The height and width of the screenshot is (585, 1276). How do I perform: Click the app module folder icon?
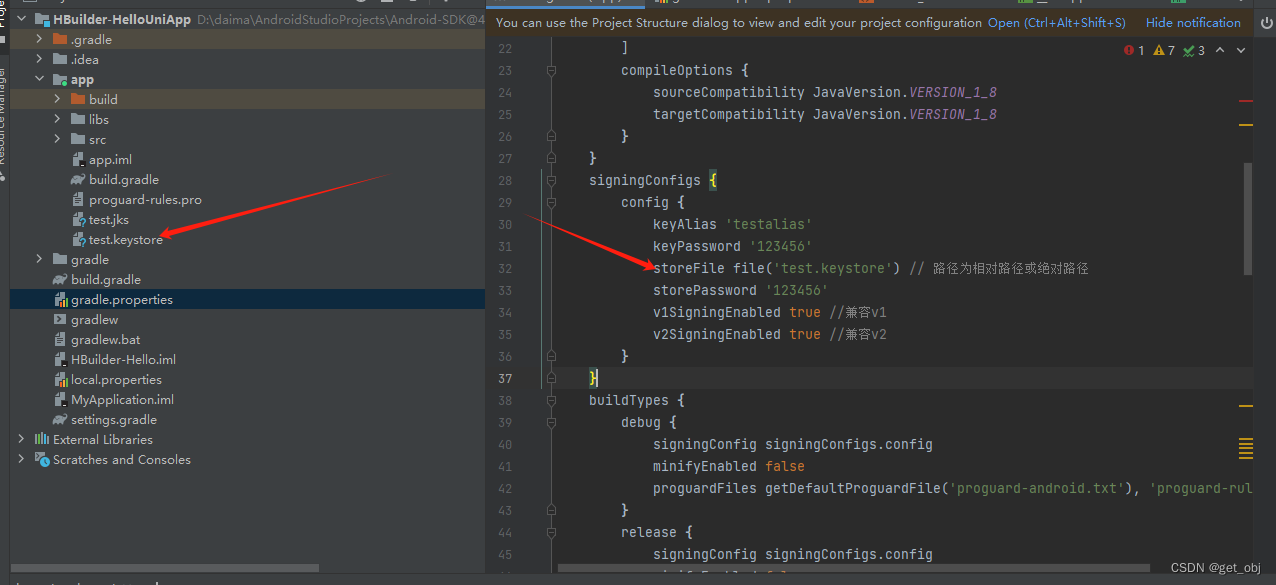60,80
